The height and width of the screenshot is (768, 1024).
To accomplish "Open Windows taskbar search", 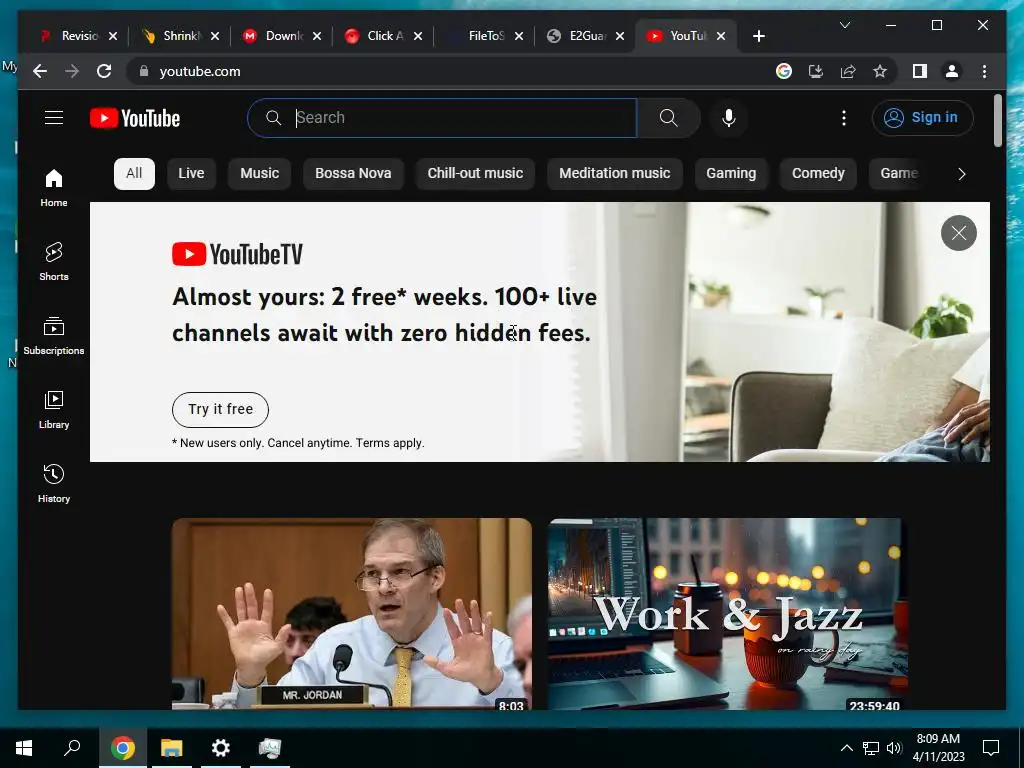I will (x=72, y=748).
